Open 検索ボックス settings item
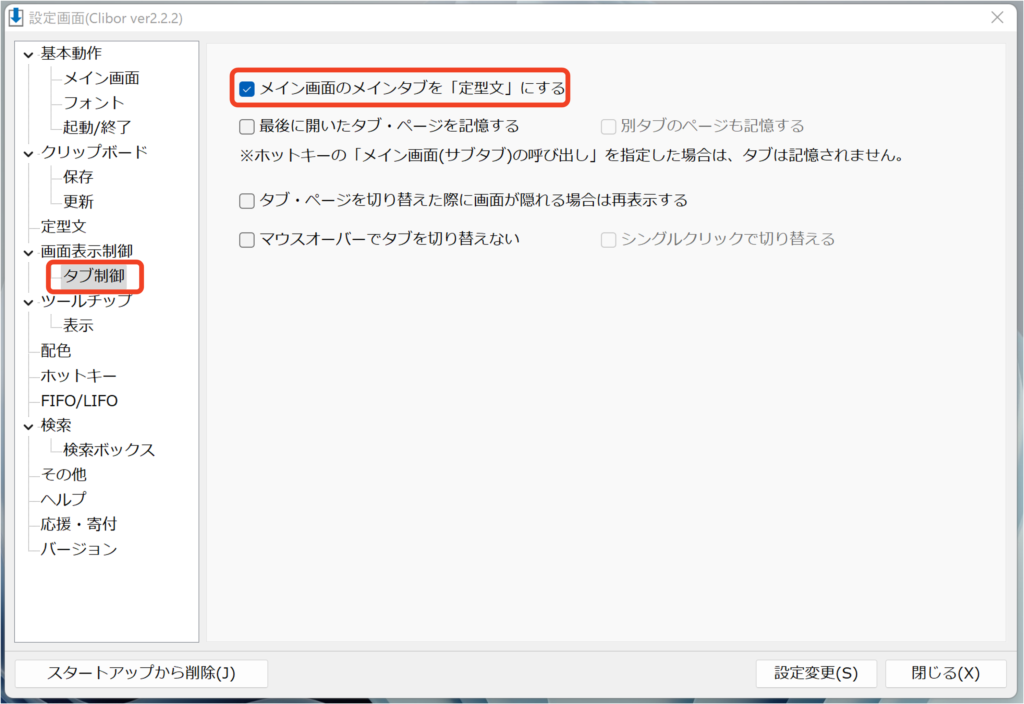Screen dimensions: 1024x704 (x=109, y=450)
